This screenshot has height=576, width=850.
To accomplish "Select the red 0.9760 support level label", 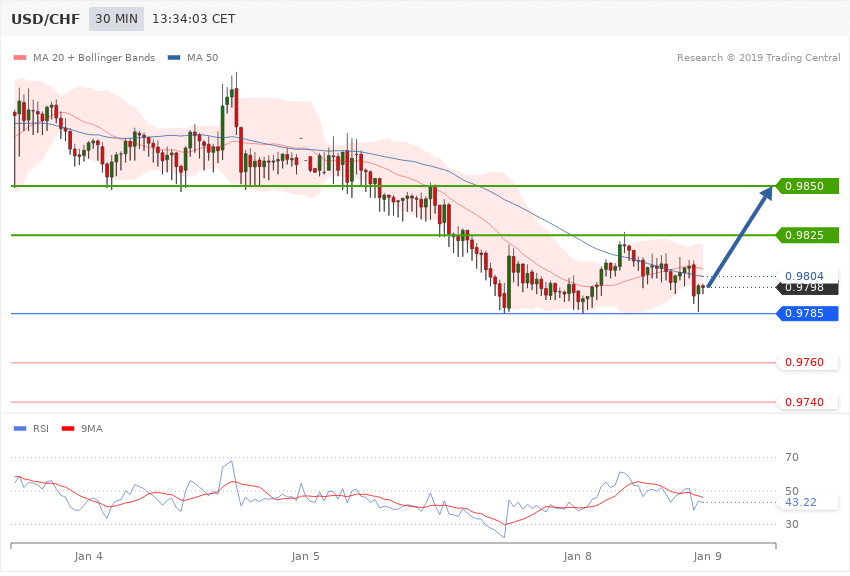I will (x=804, y=362).
